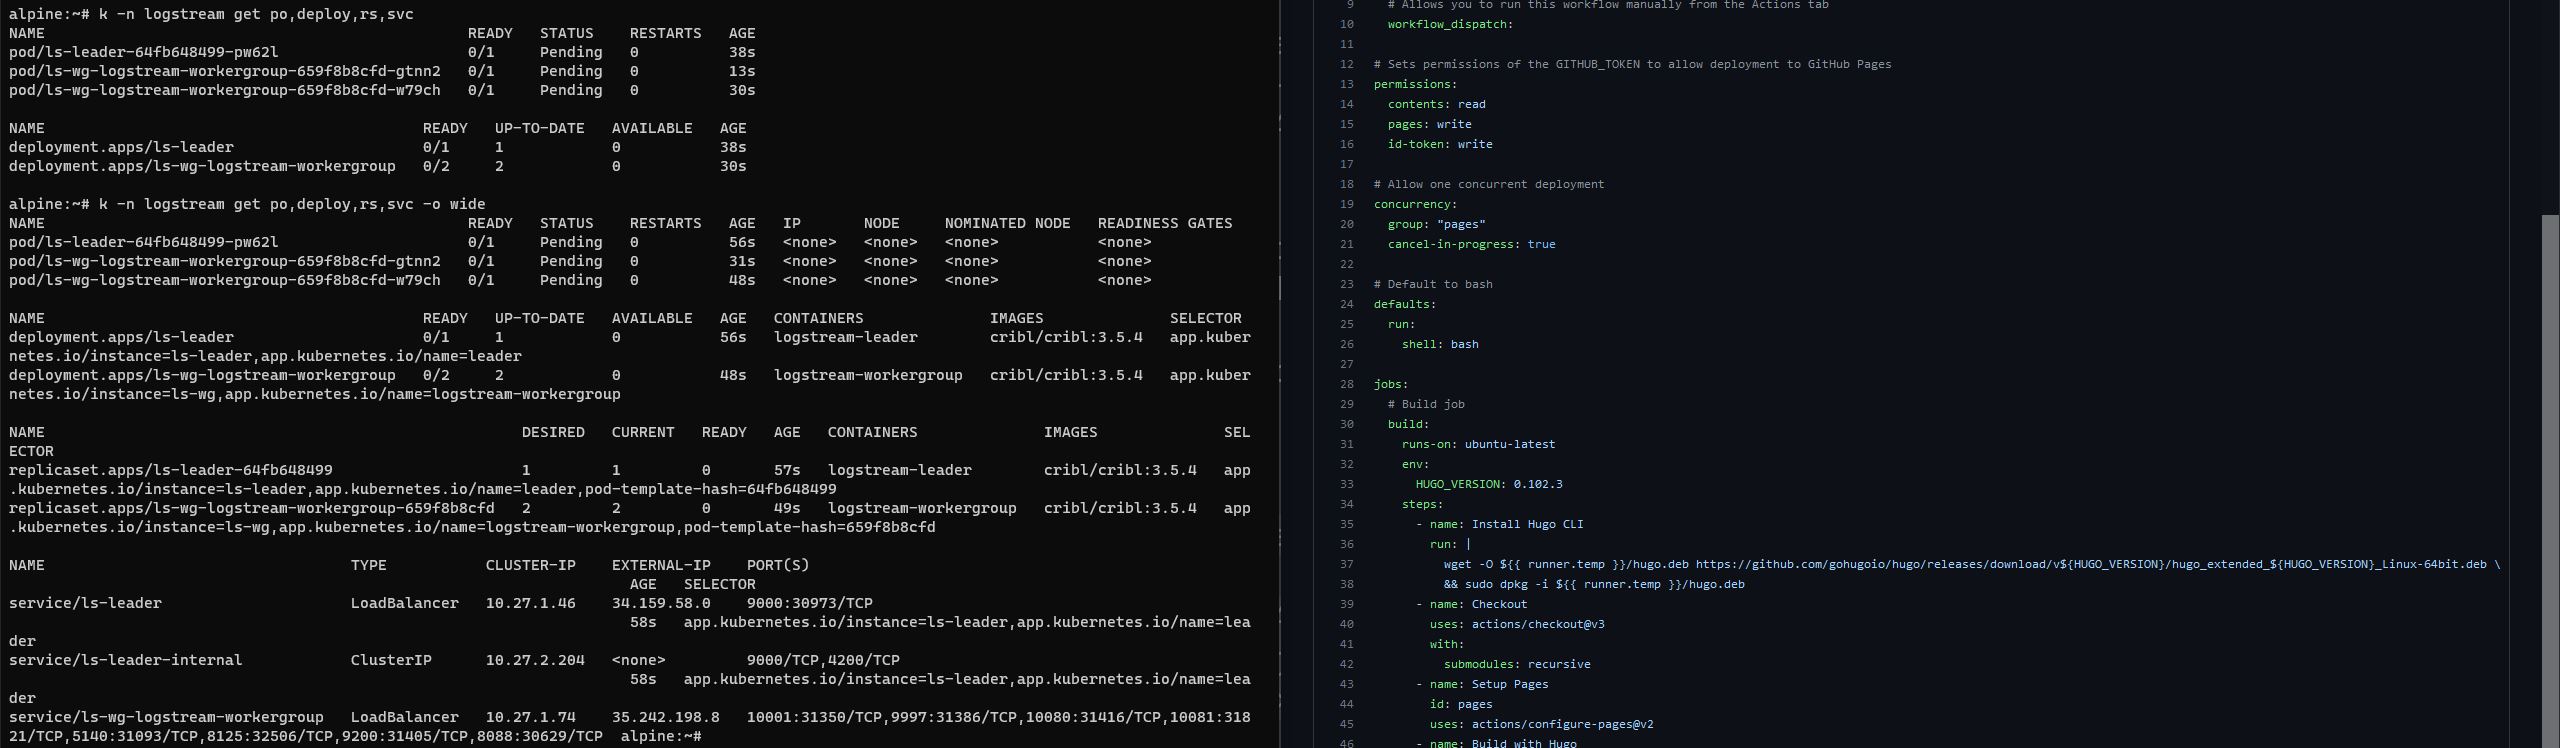Click 'replicaset.apps/ls-leader-64fb648499' name
Screen dimensions: 2560x748
[x=171, y=470]
